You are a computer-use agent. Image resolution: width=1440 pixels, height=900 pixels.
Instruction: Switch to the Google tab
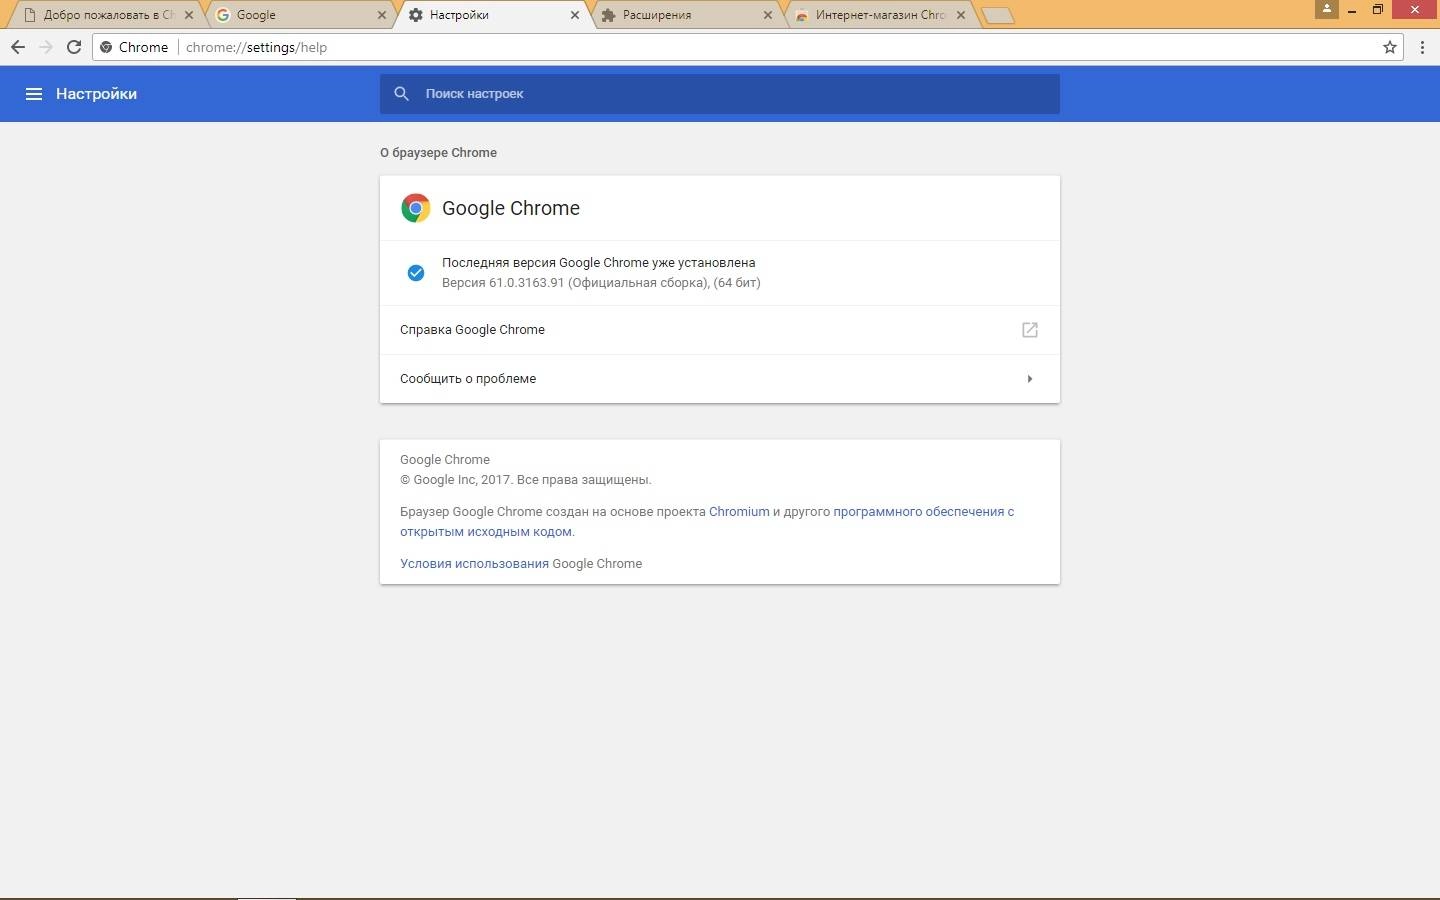(300, 15)
